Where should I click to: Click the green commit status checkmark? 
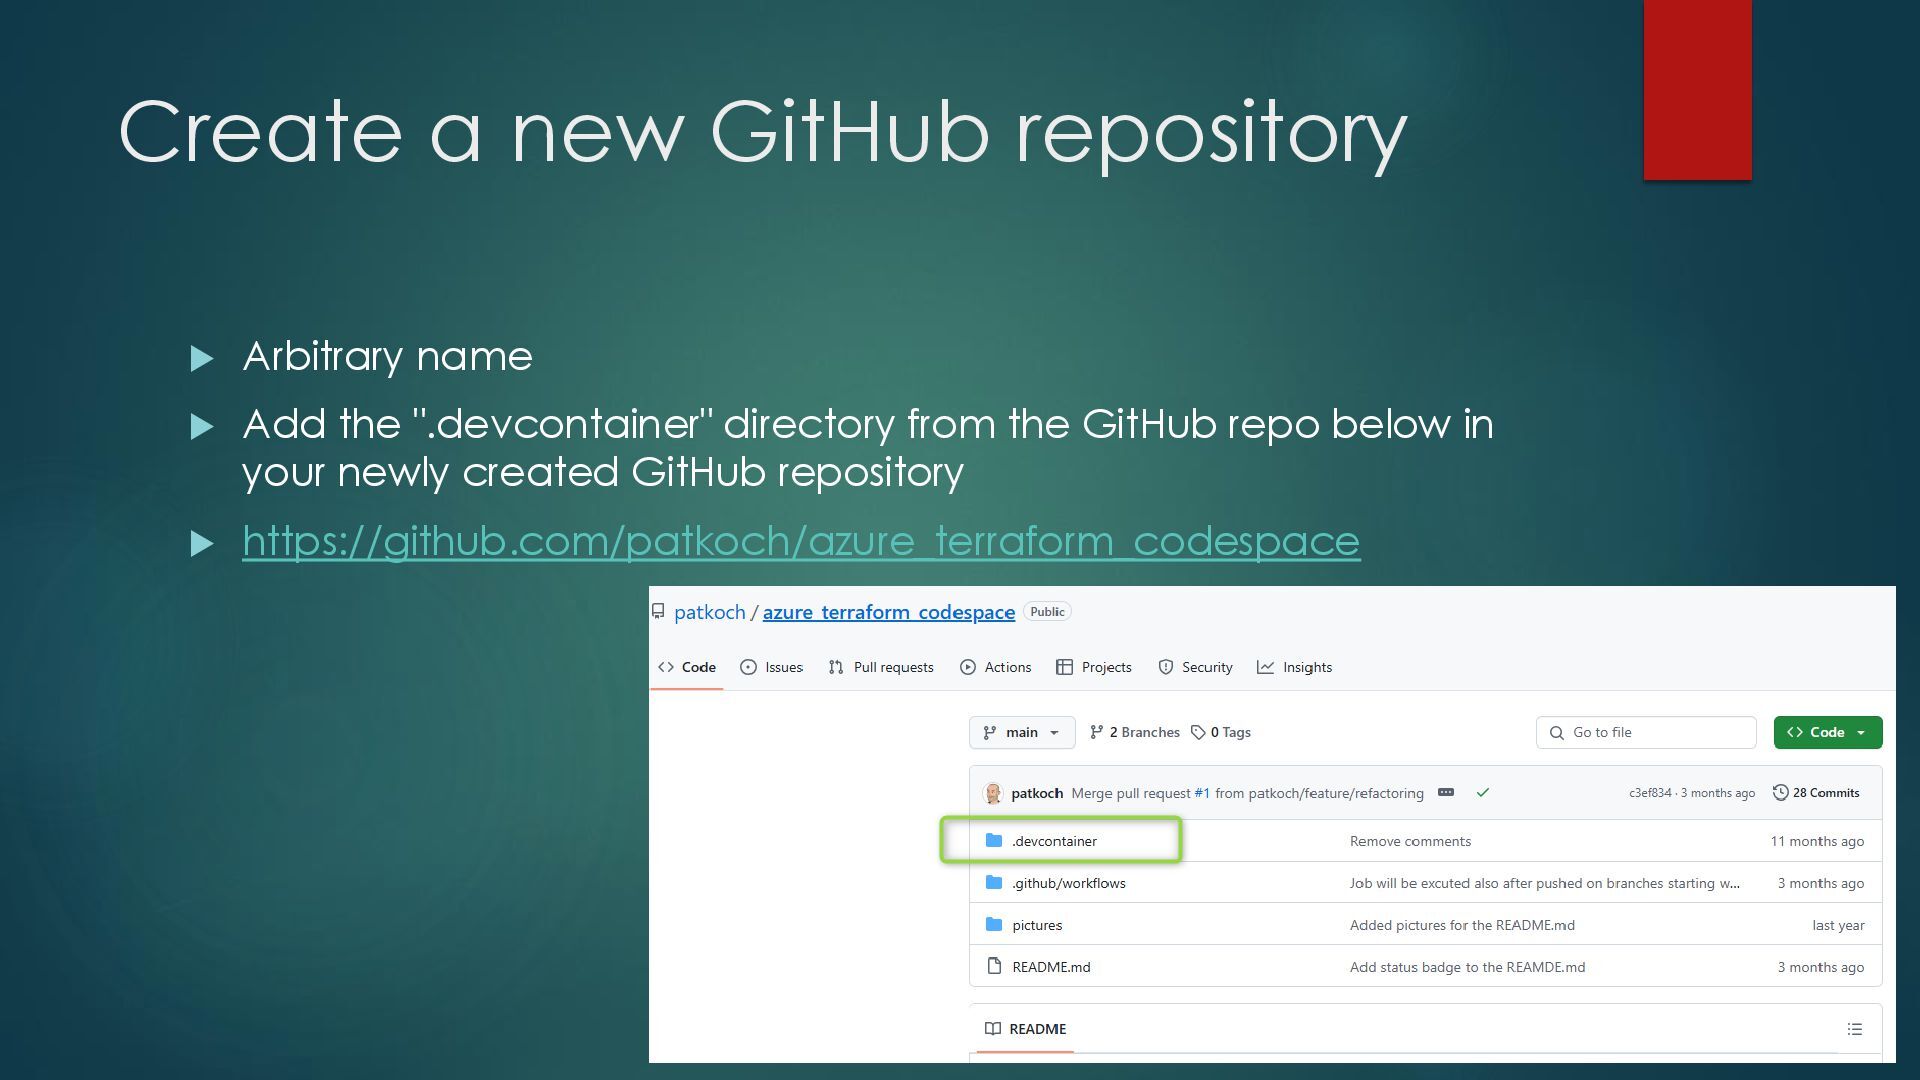click(1482, 792)
